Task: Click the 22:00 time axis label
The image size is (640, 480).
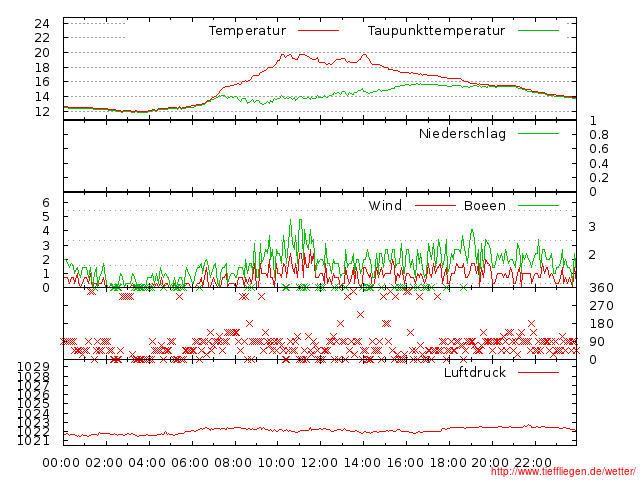Action: (x=533, y=463)
